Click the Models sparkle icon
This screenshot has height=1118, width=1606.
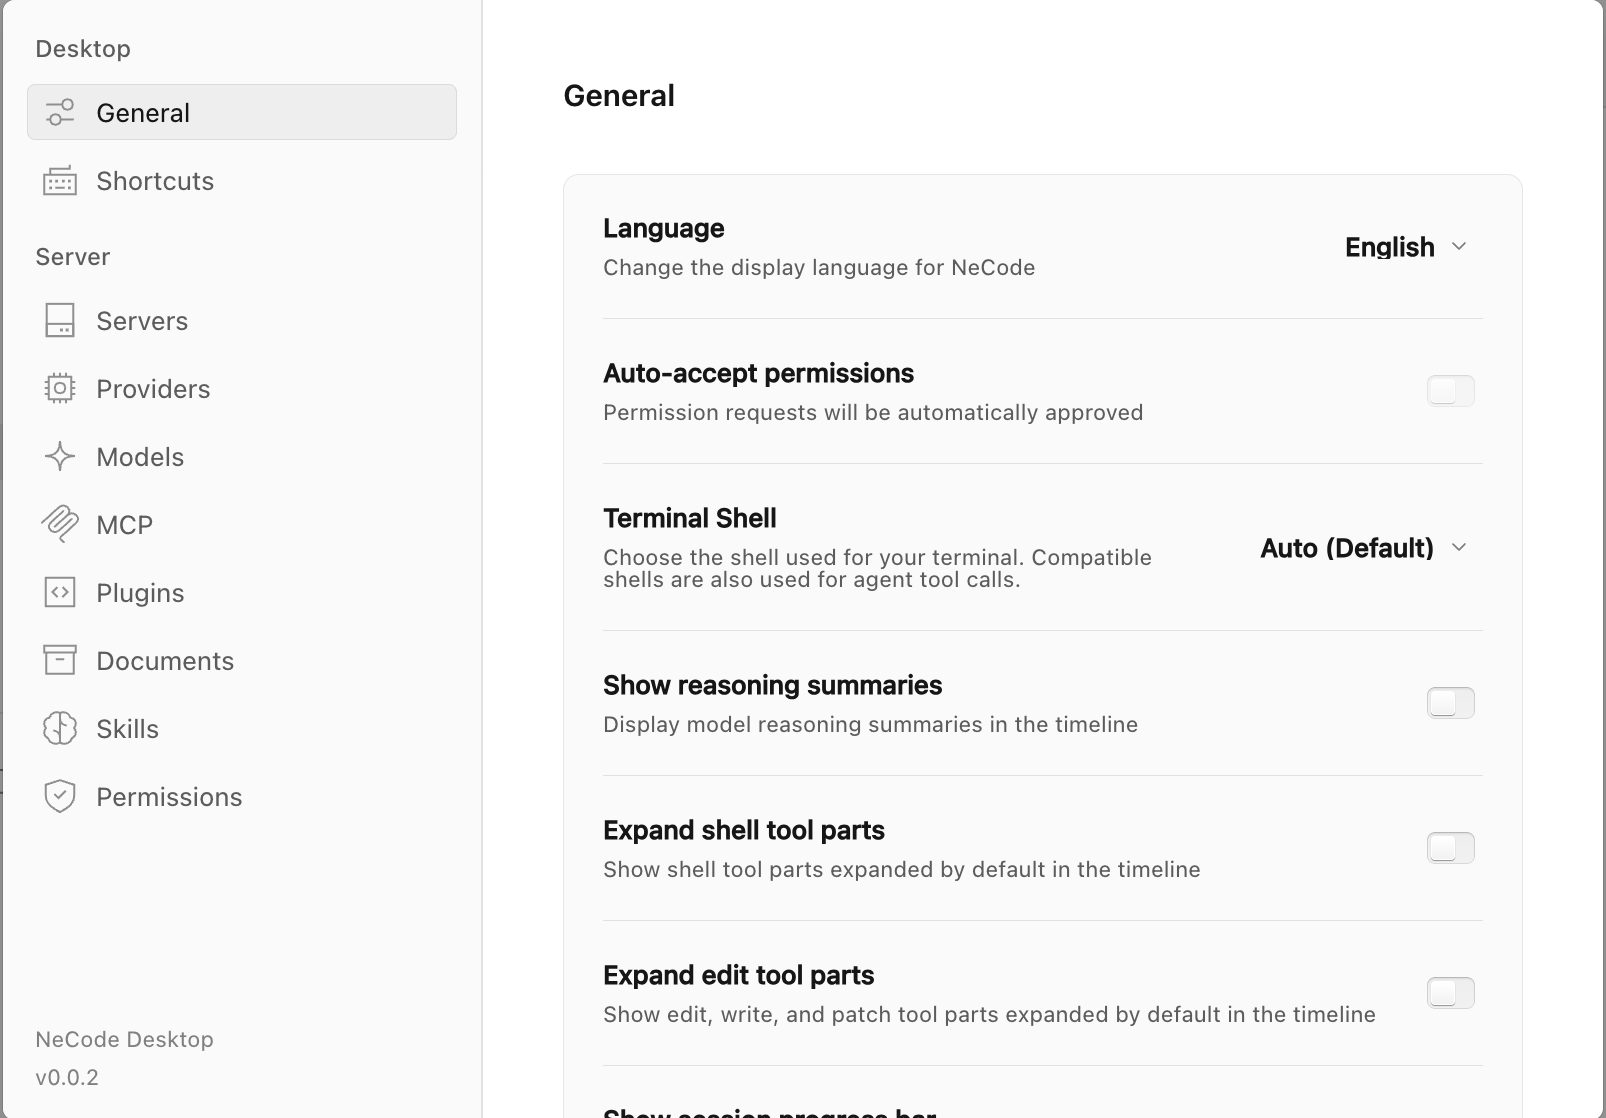point(60,456)
